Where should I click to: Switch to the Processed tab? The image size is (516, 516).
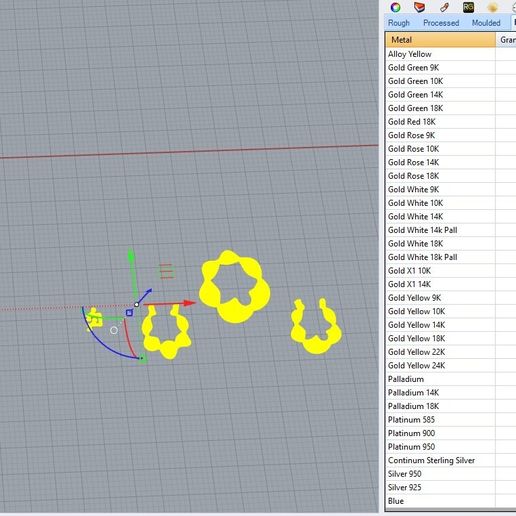(441, 23)
